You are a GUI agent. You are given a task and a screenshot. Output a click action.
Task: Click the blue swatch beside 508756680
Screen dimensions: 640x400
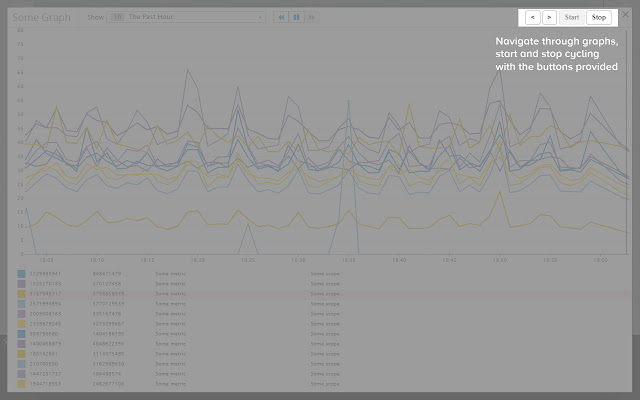21,334
